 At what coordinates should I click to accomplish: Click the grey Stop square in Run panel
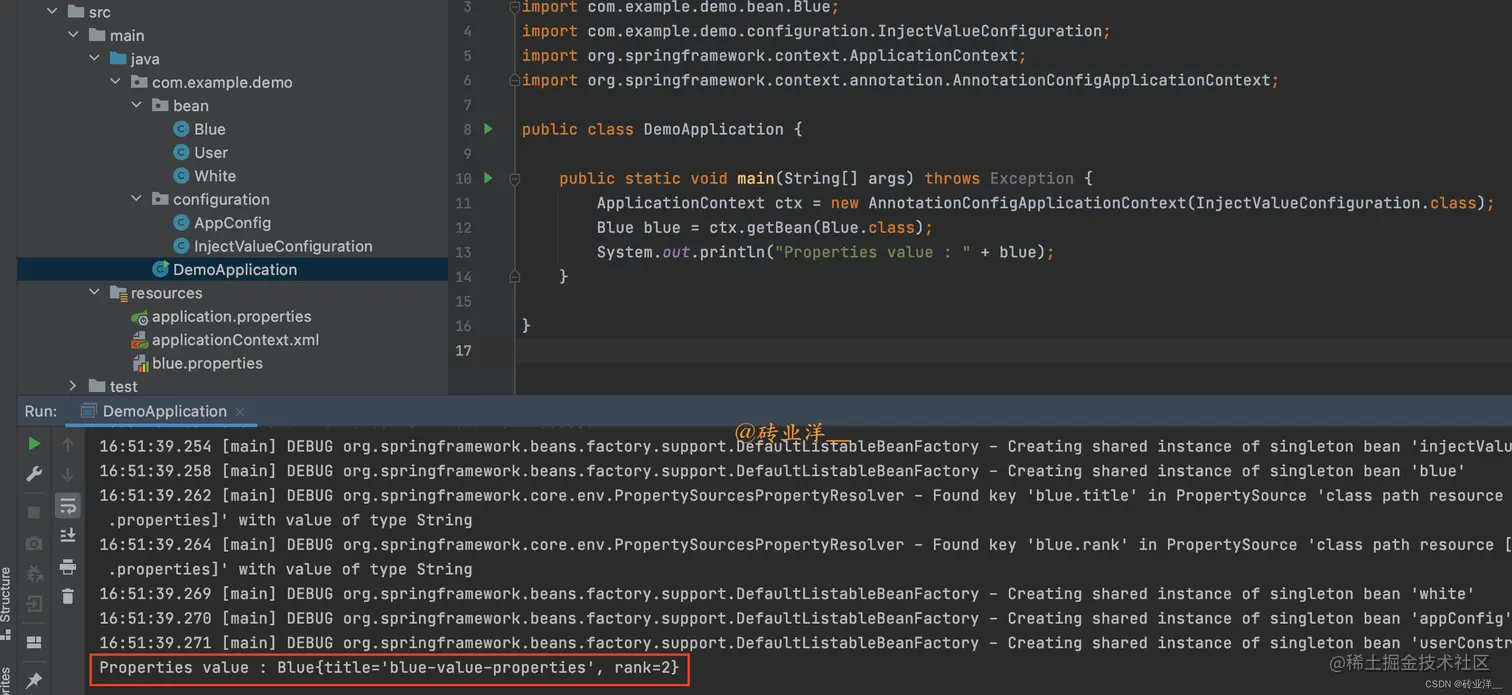pyautogui.click(x=34, y=512)
